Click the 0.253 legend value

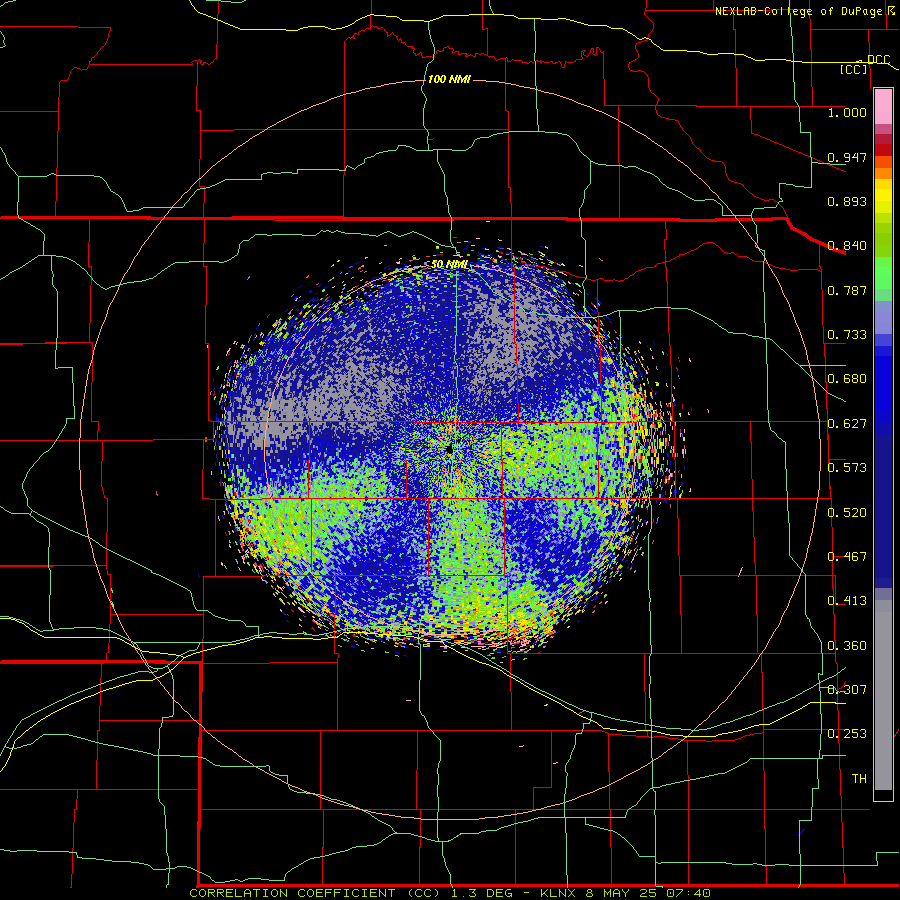click(847, 734)
